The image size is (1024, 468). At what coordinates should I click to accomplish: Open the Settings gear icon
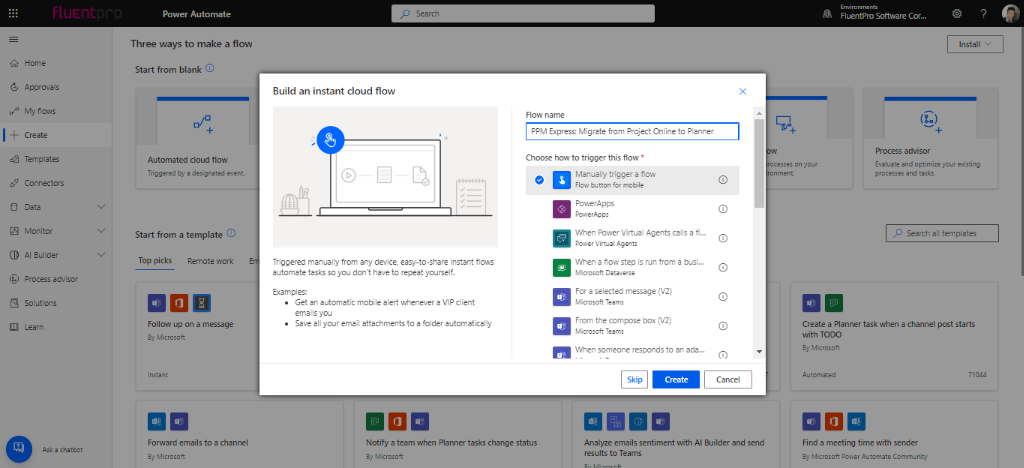pyautogui.click(x=957, y=13)
